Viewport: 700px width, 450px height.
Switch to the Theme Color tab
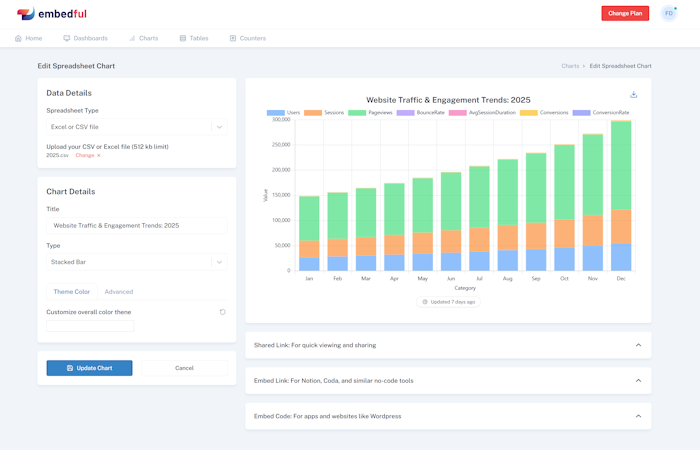71,292
